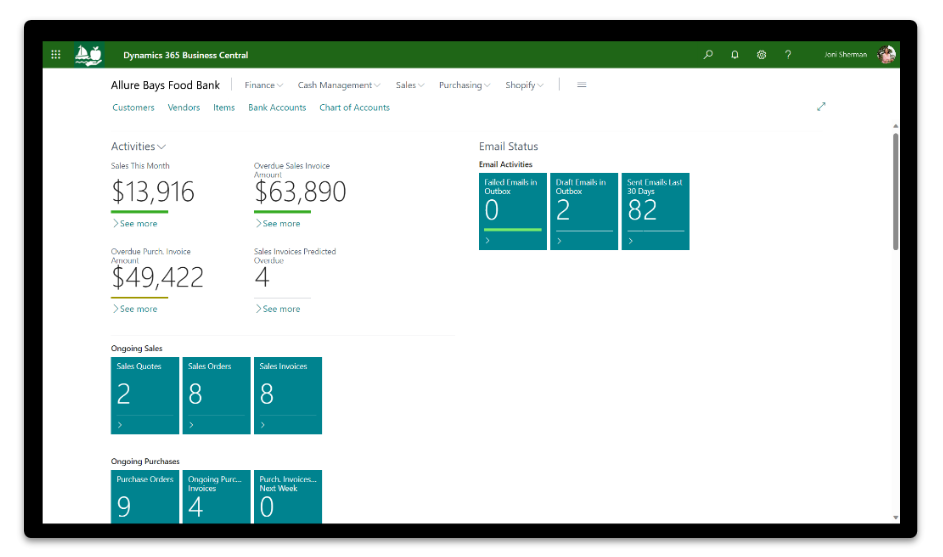Screen dimensions: 943x557
Task: Open the Sales Orders tile
Action: click(216, 395)
